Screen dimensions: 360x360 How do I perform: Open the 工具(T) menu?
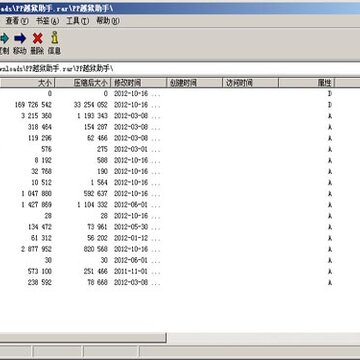77,21
